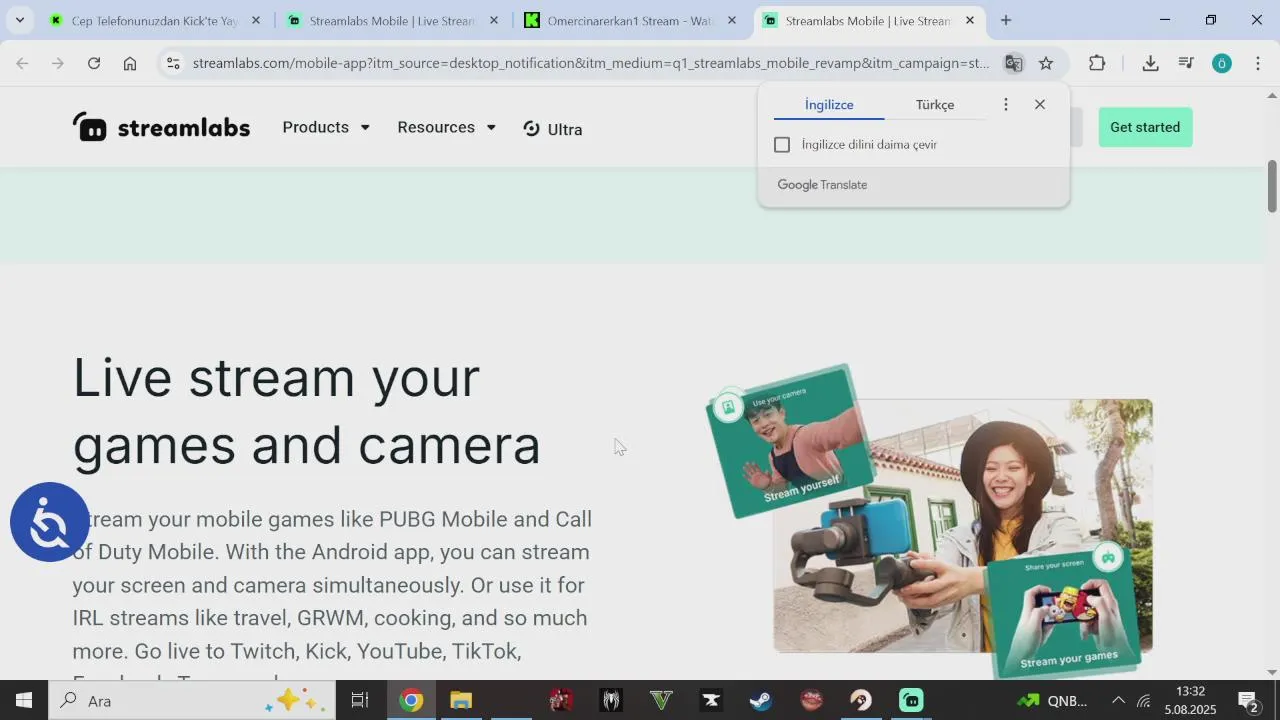Click the page vertical scrollbar thumb

tap(1272, 186)
